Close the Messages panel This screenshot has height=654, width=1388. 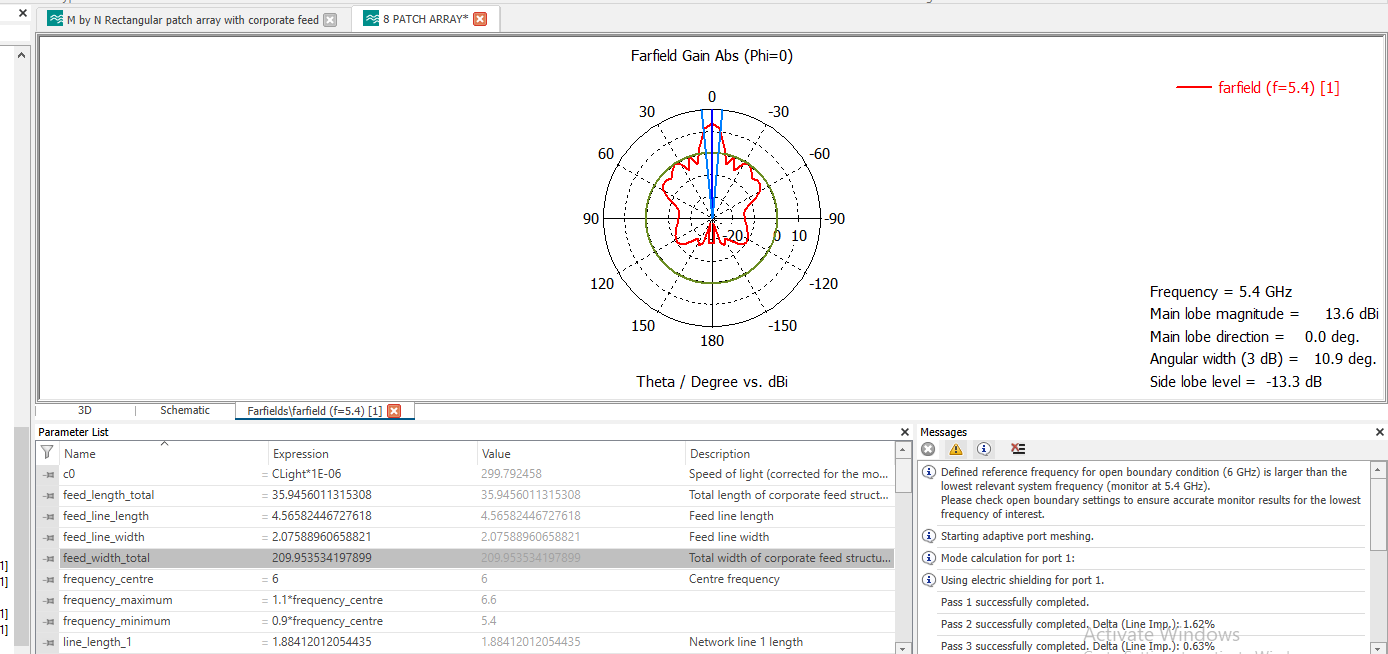click(x=1380, y=432)
